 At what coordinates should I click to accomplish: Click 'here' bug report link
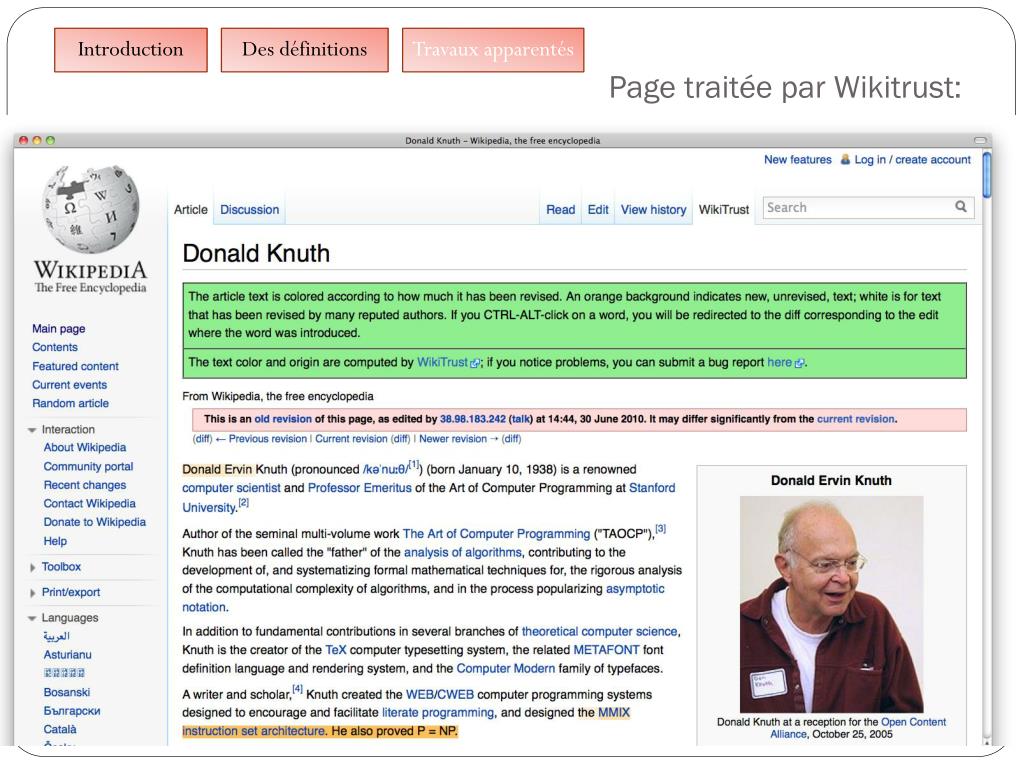779,362
